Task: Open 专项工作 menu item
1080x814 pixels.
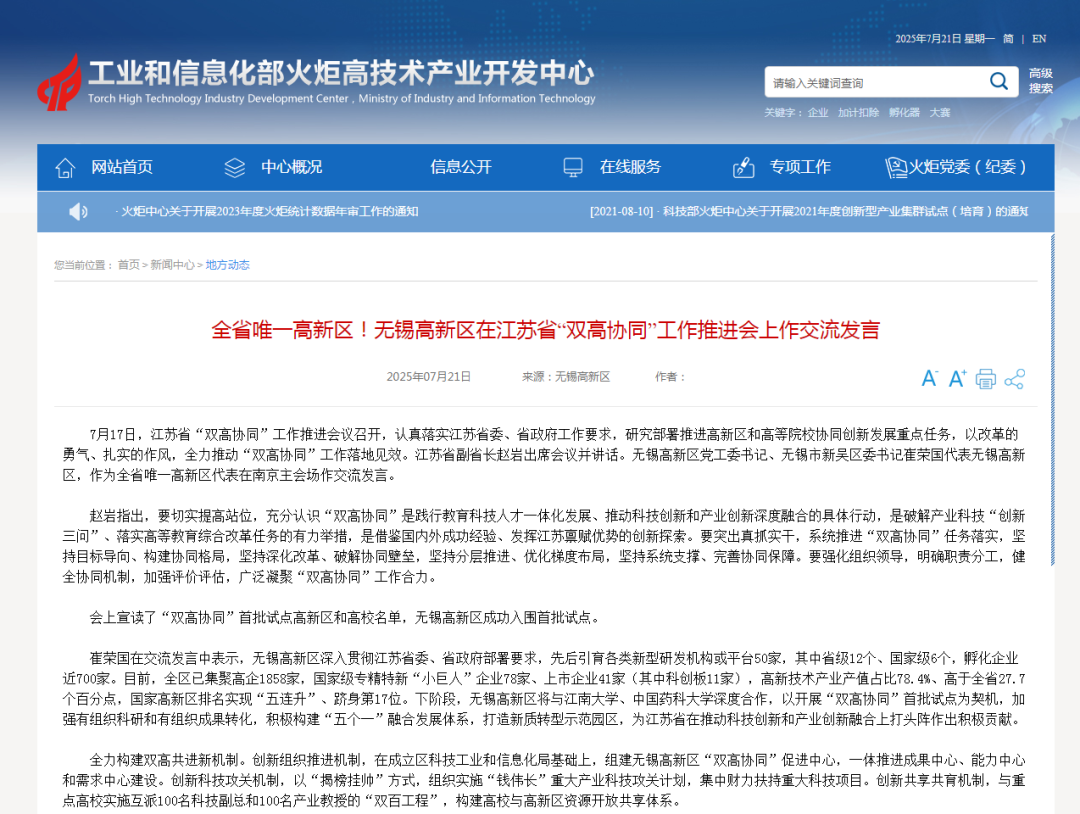Action: [x=800, y=167]
